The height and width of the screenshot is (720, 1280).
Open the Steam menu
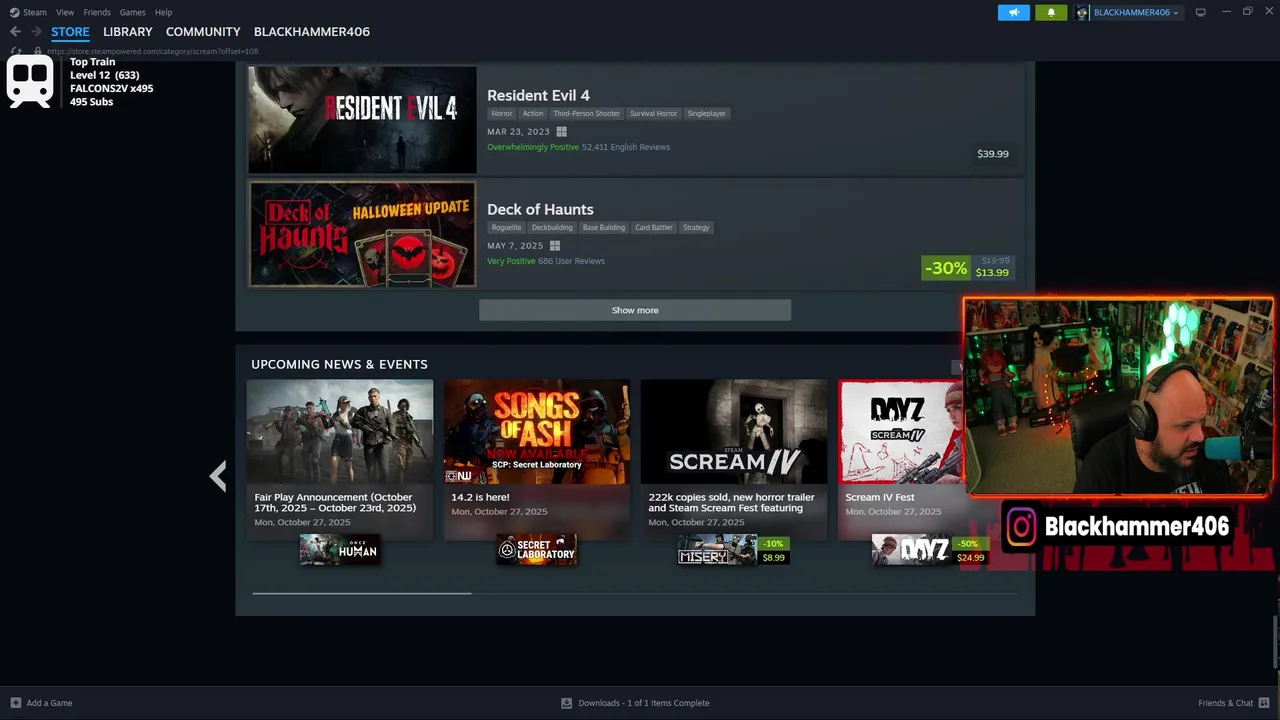click(35, 12)
